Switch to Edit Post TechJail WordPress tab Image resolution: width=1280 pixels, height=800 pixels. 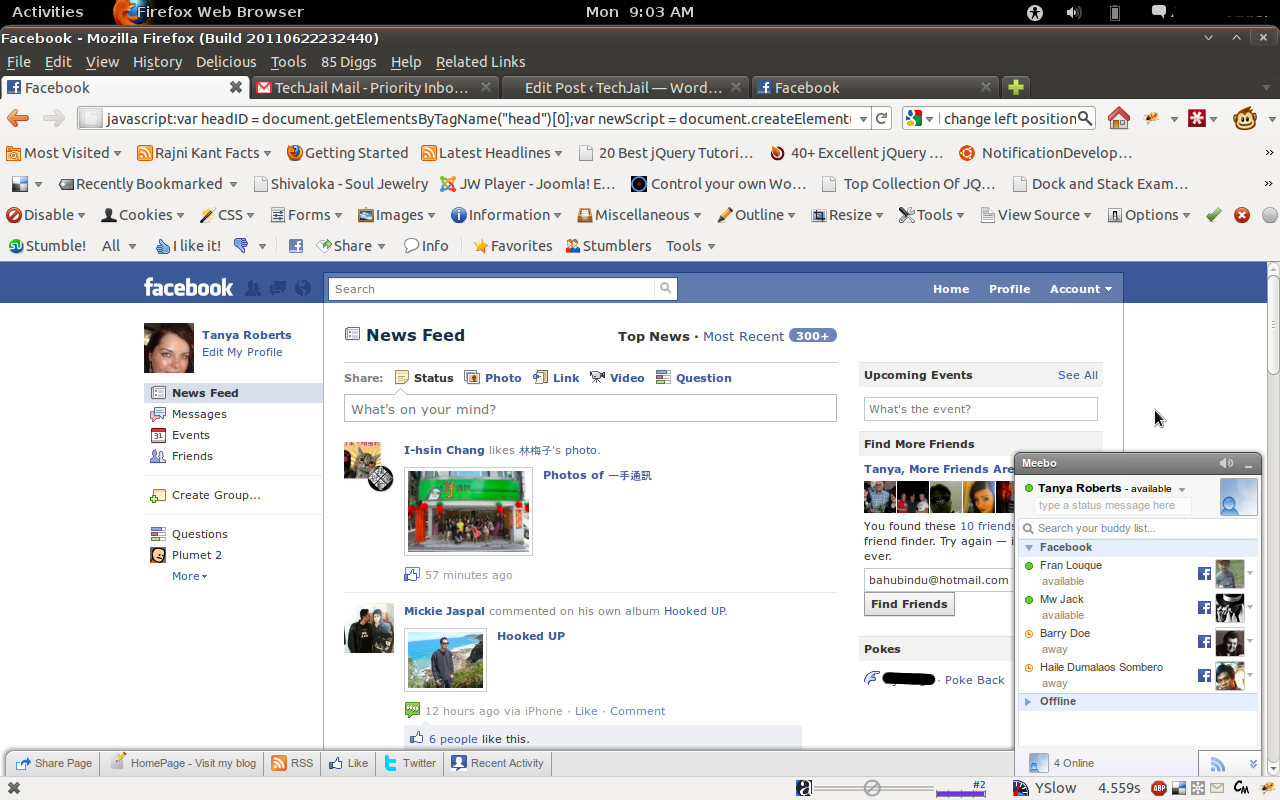pos(624,87)
